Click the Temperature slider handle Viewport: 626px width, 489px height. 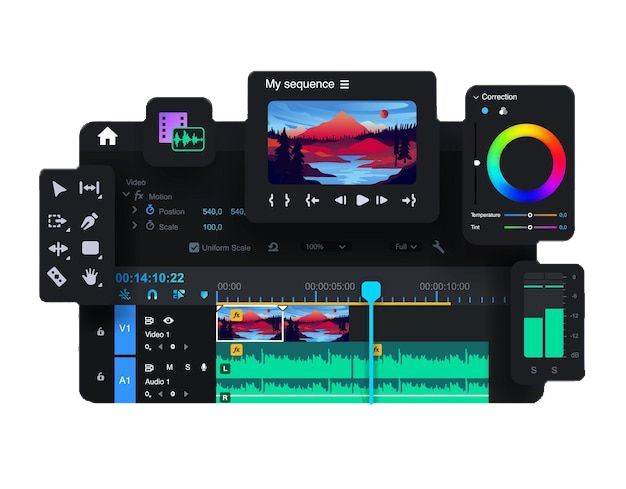click(530, 215)
